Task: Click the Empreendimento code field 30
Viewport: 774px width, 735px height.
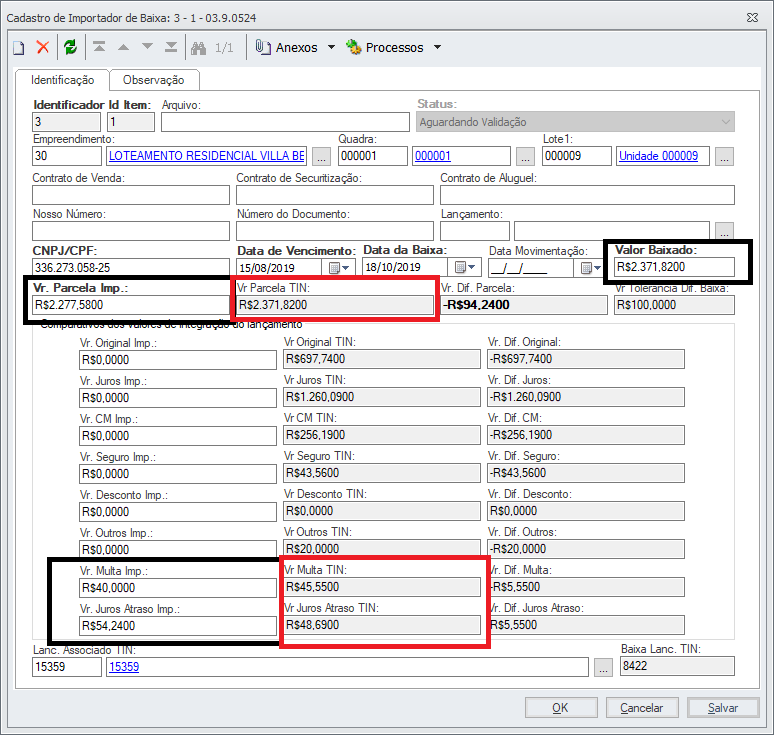Action: coord(67,156)
